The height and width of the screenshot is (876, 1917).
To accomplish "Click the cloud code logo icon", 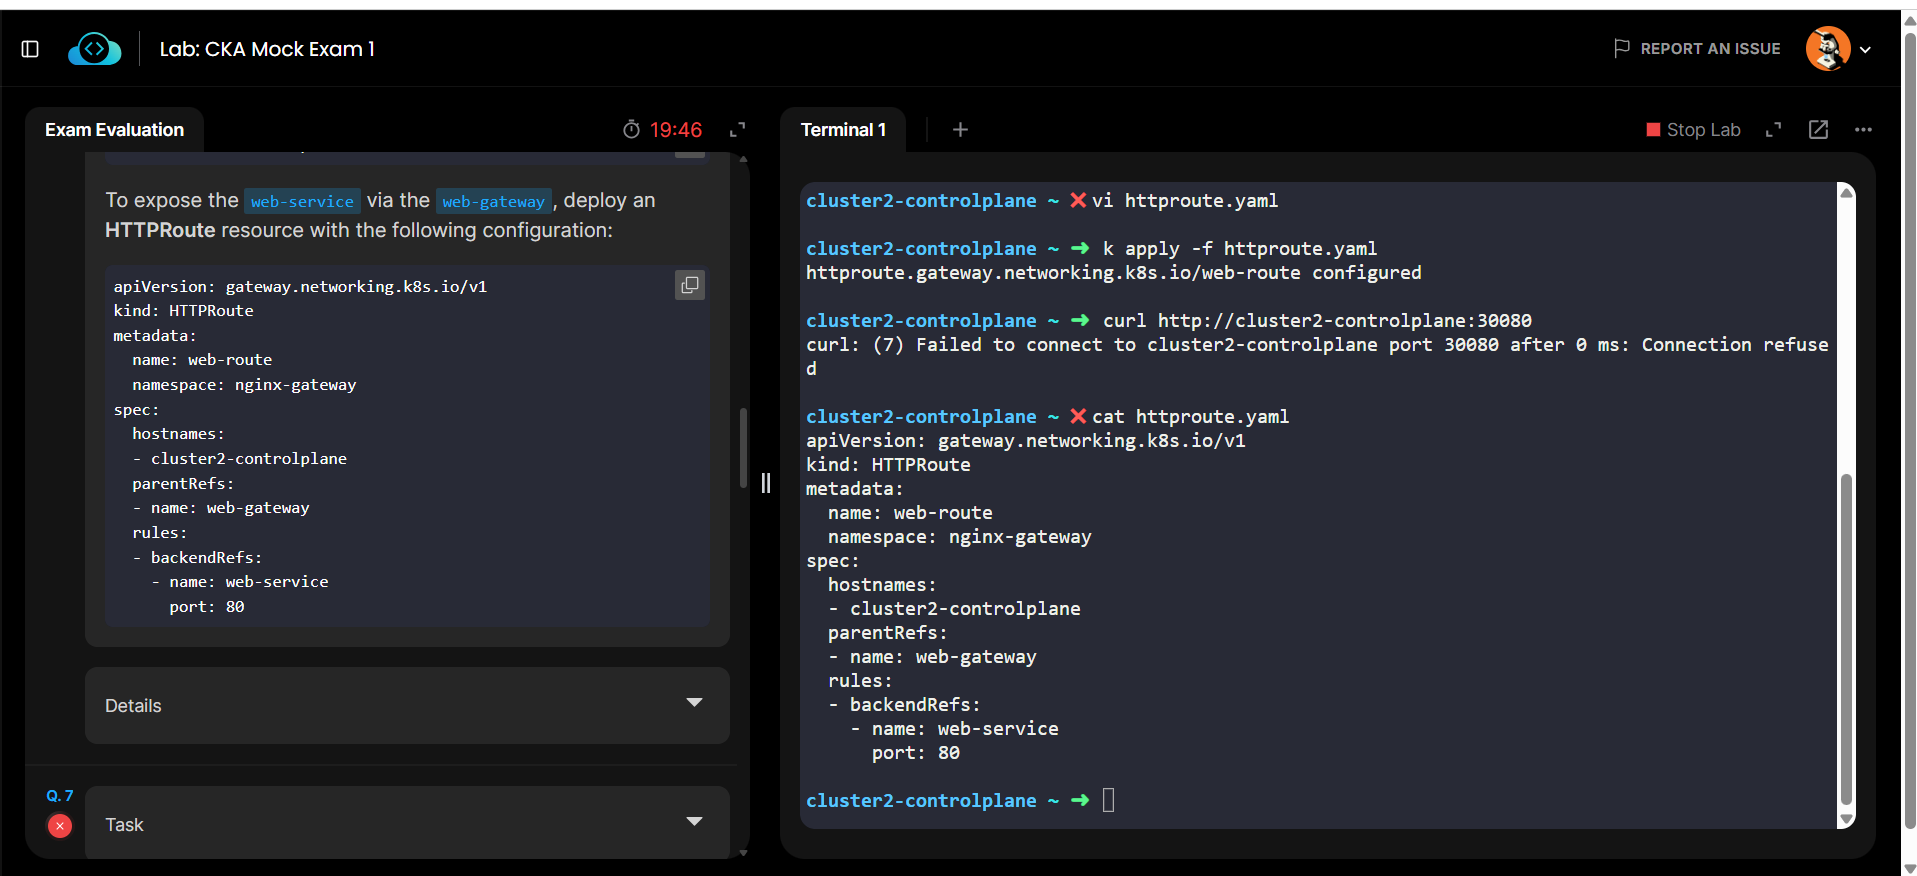I will [x=95, y=49].
